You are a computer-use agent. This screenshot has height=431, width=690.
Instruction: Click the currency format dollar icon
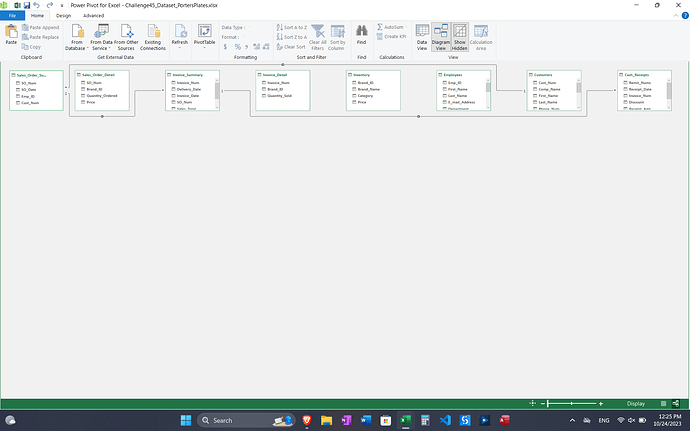[225, 47]
